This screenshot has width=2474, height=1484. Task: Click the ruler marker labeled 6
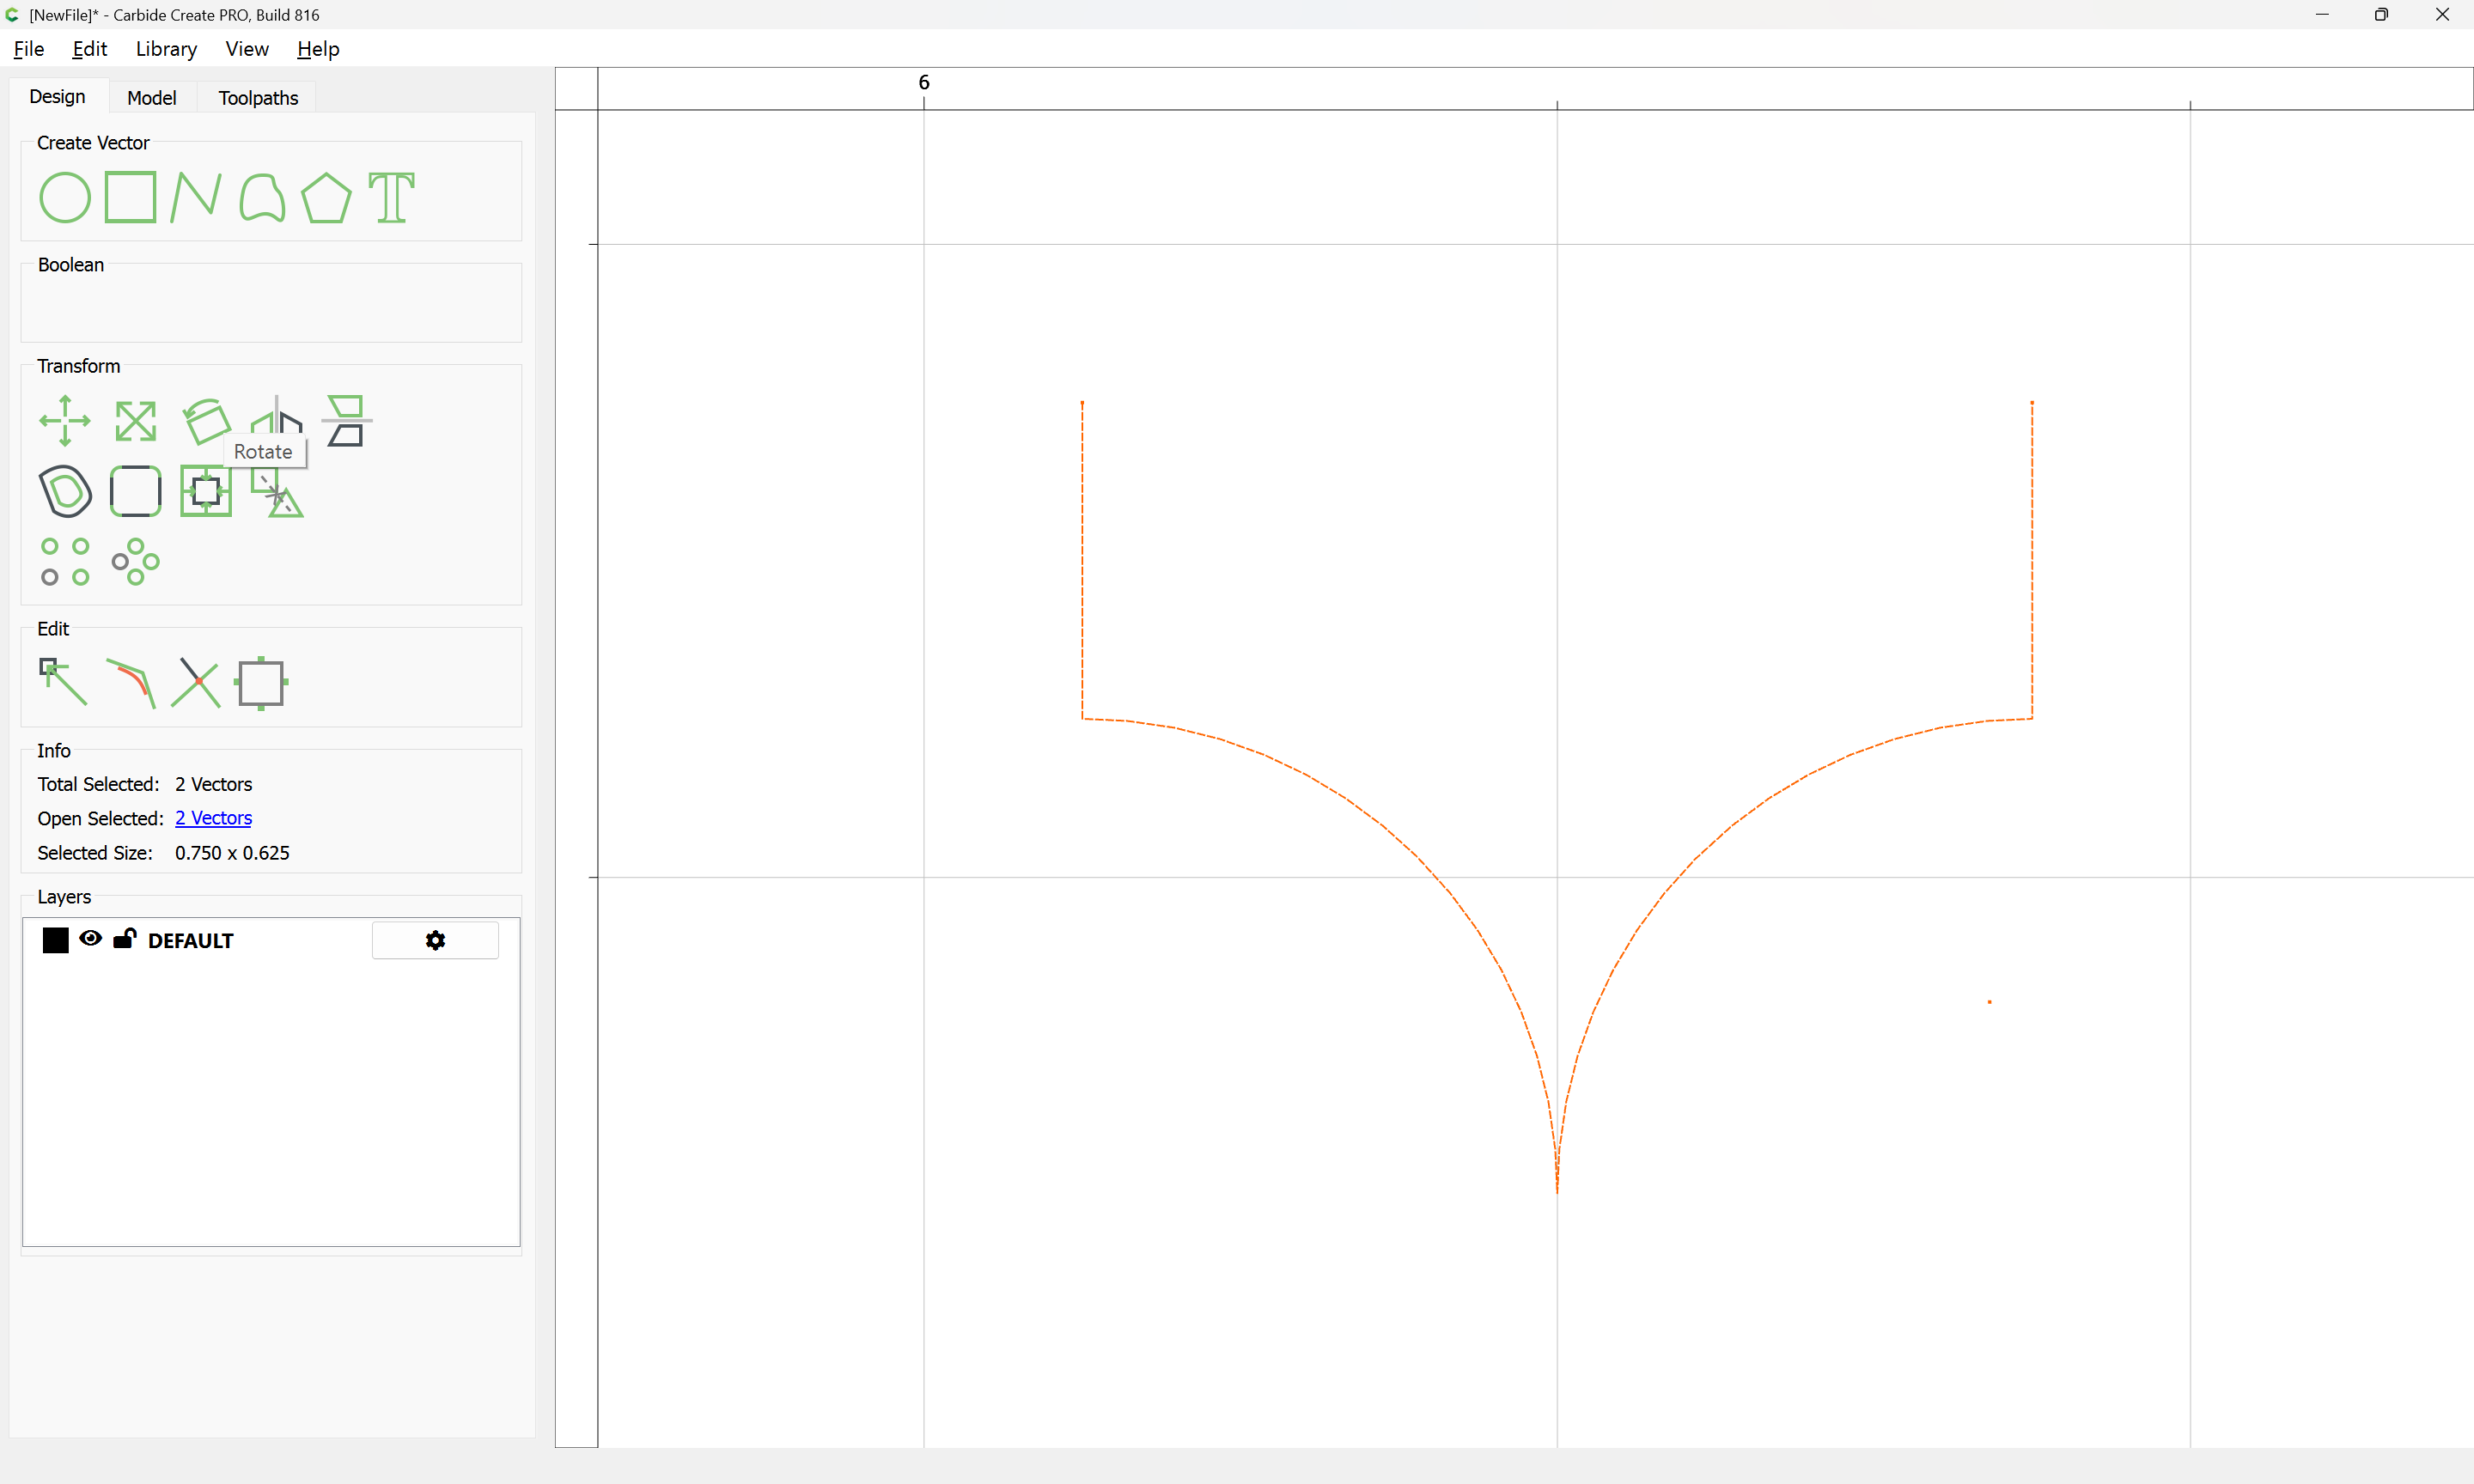(x=924, y=82)
